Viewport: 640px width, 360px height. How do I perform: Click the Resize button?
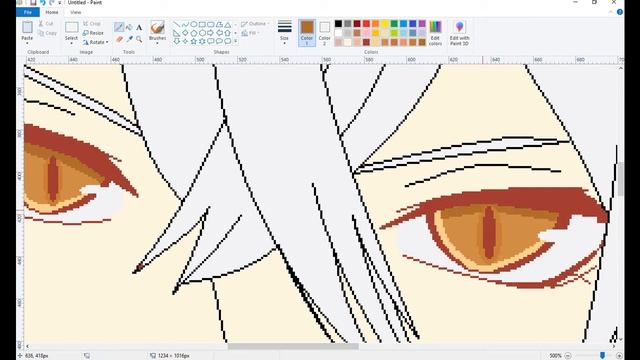(x=93, y=33)
